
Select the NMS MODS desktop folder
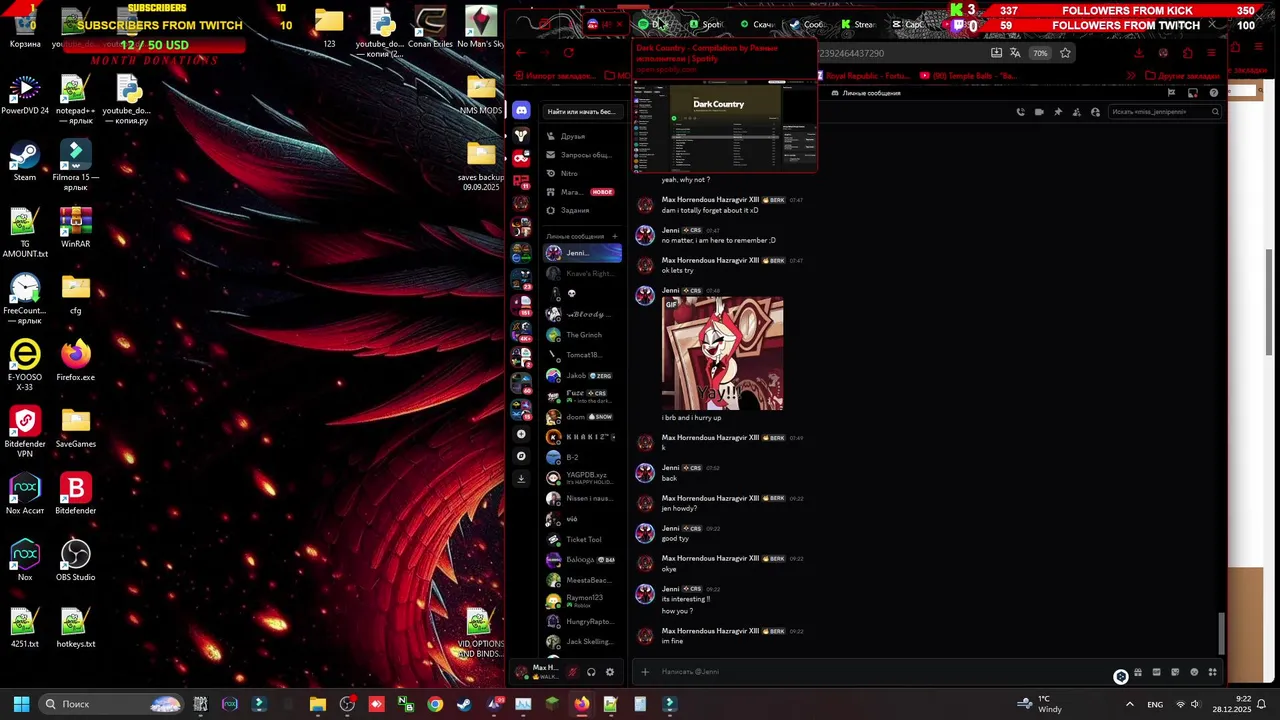point(480,94)
